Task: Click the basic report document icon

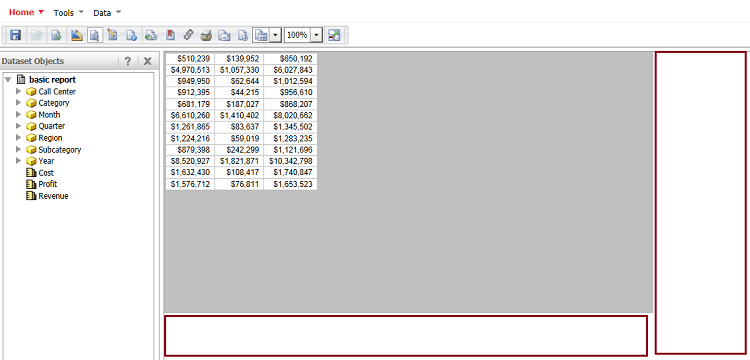Action: [21, 79]
